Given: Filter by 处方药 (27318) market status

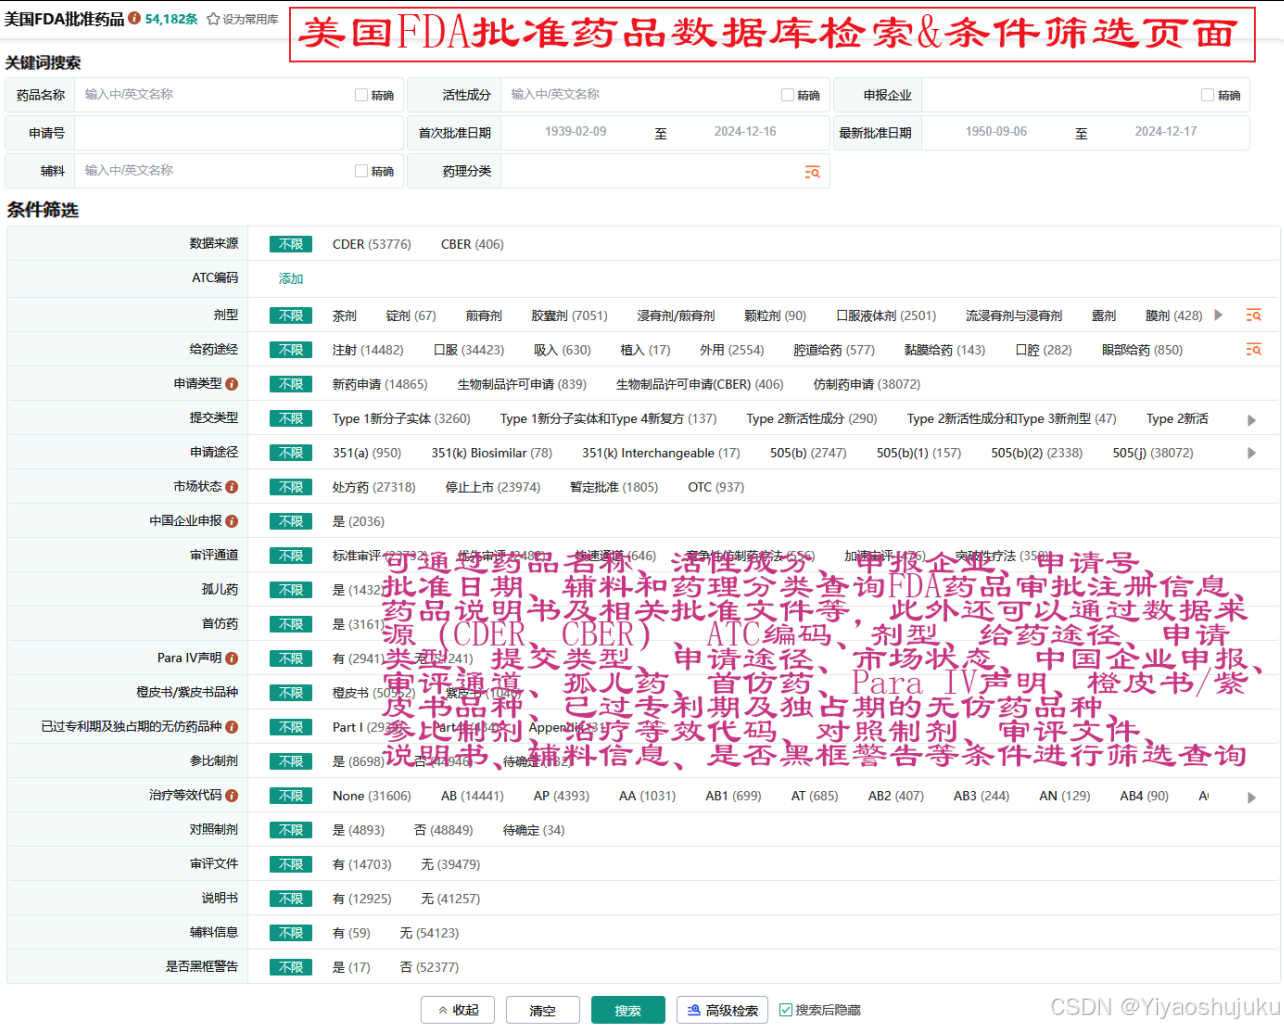Looking at the screenshot, I should coord(374,487).
